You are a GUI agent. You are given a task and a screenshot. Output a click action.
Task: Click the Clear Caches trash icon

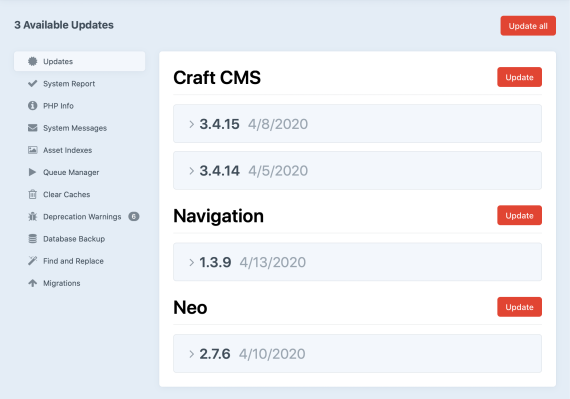pos(33,194)
